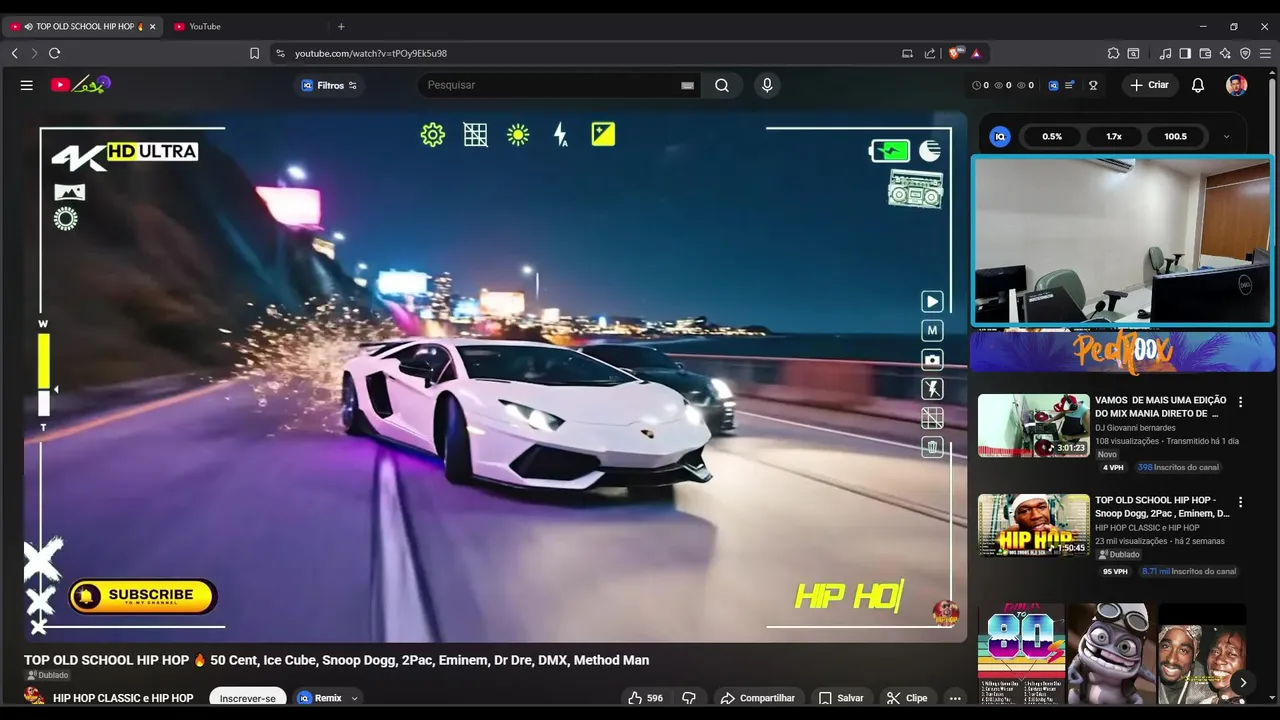
Task: View site settings icon in address bar
Action: [x=280, y=53]
